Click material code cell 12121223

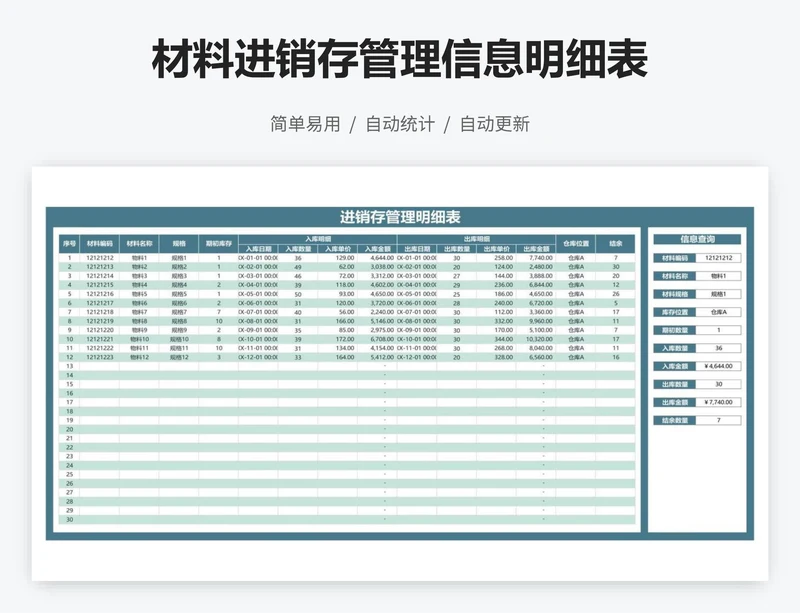pyautogui.click(x=99, y=357)
